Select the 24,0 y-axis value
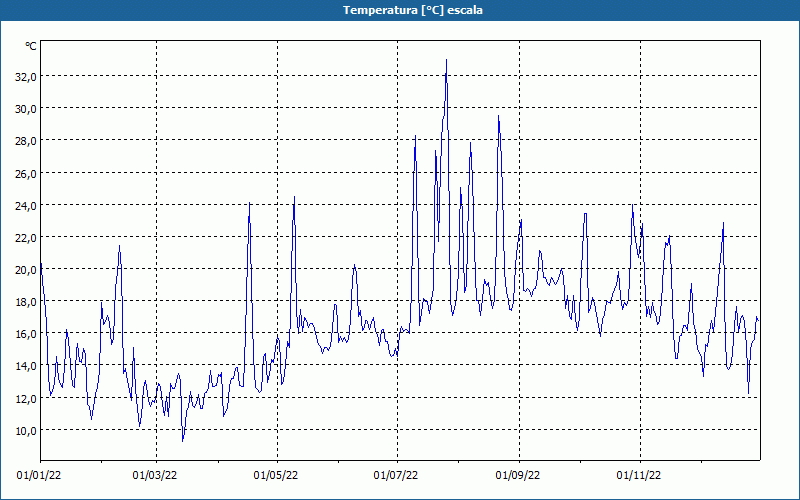Viewport: 800px width, 500px height. tap(26, 205)
